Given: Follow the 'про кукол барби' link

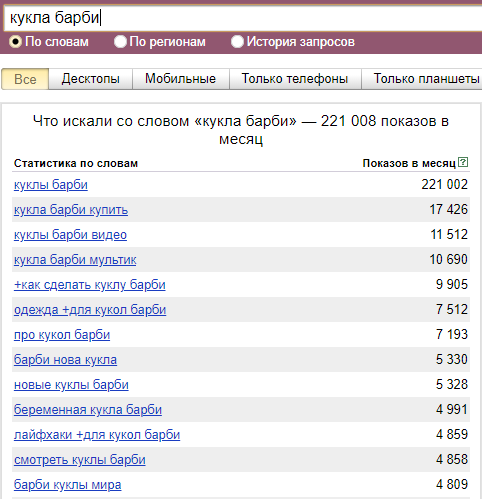Looking at the screenshot, I should (62, 335).
